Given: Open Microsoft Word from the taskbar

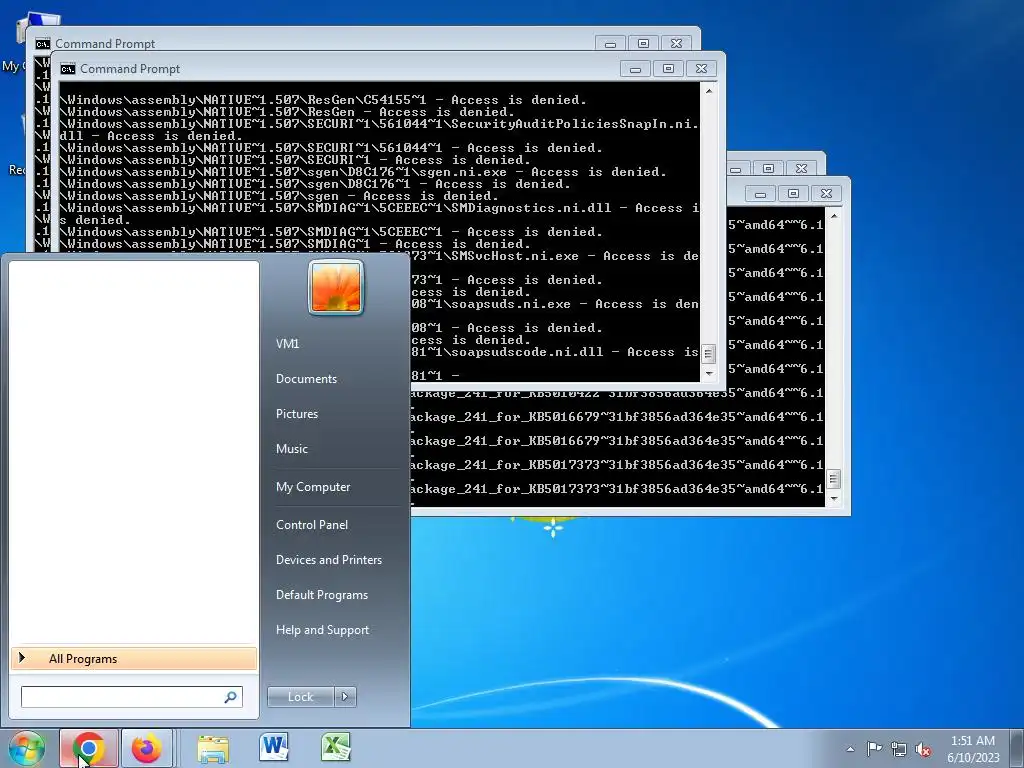Looking at the screenshot, I should 274,747.
